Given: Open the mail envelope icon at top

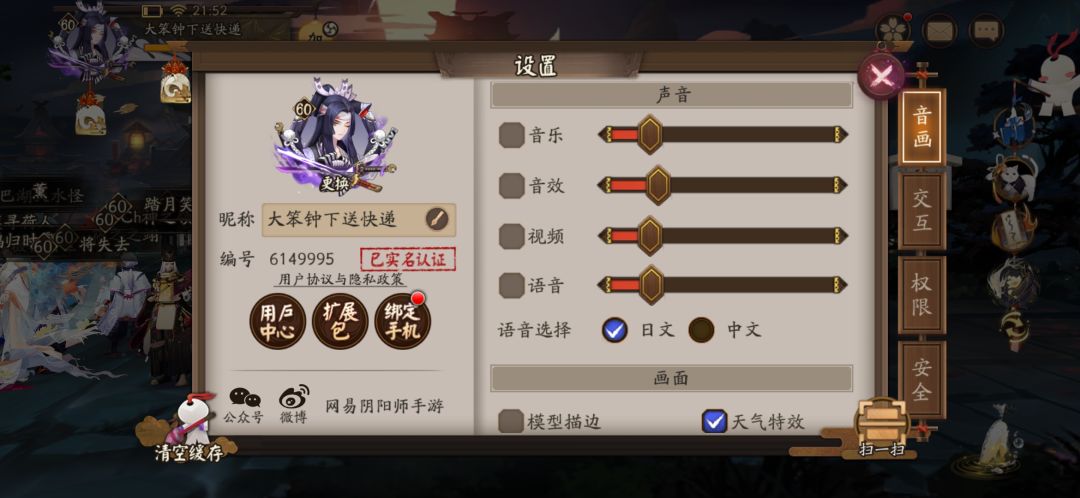Looking at the screenshot, I should click(x=939, y=30).
